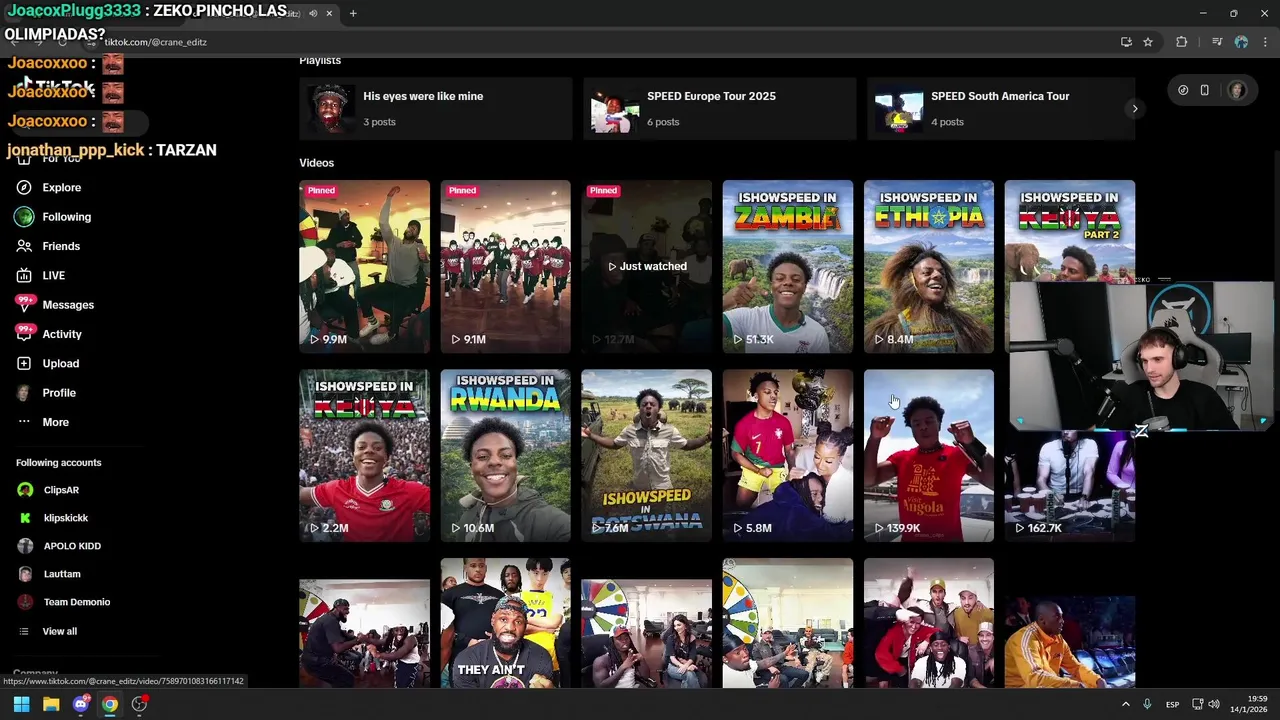The height and width of the screenshot is (720, 1280).
Task: Open the Following feed icon
Action: coord(24,217)
